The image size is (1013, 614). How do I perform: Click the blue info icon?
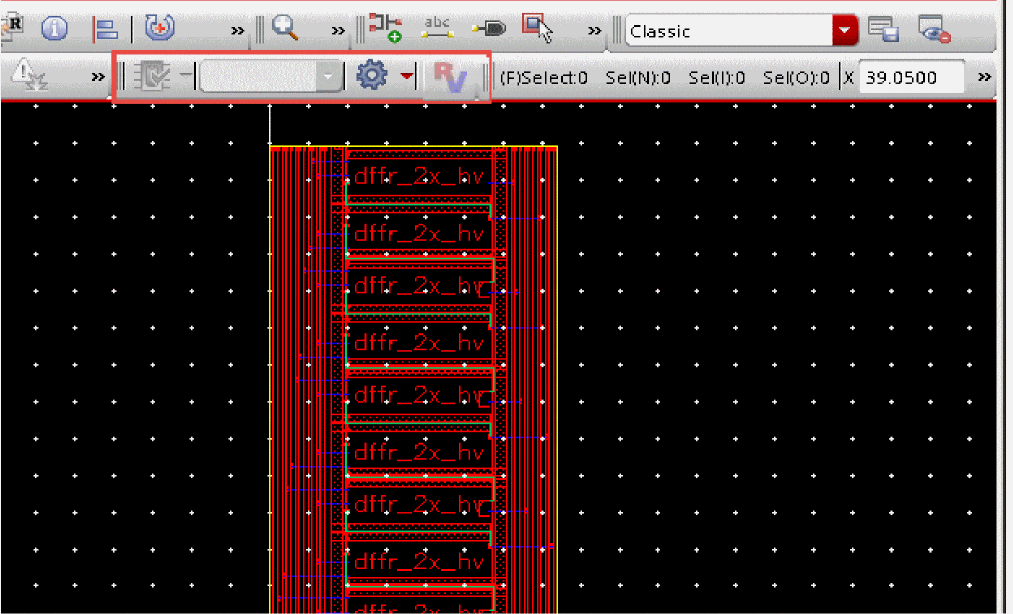coord(54,30)
